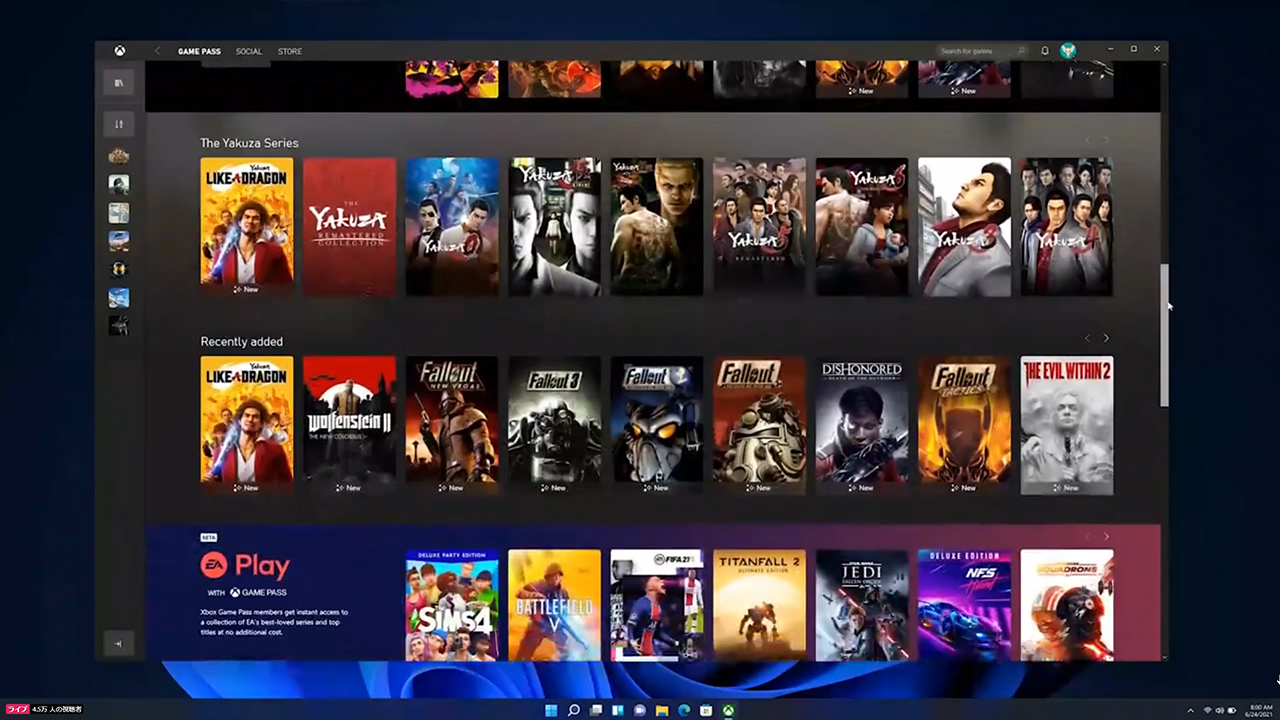Open The Evil Within 2 card
The height and width of the screenshot is (720, 1280).
point(1067,425)
